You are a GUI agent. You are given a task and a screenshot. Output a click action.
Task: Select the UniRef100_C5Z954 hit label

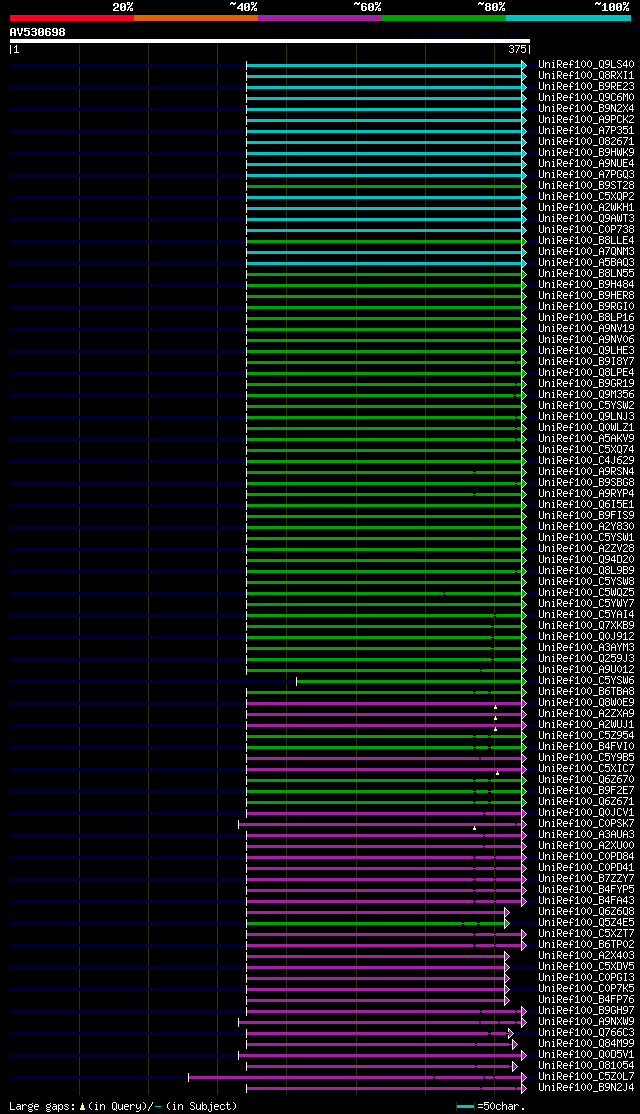[x=586, y=736]
